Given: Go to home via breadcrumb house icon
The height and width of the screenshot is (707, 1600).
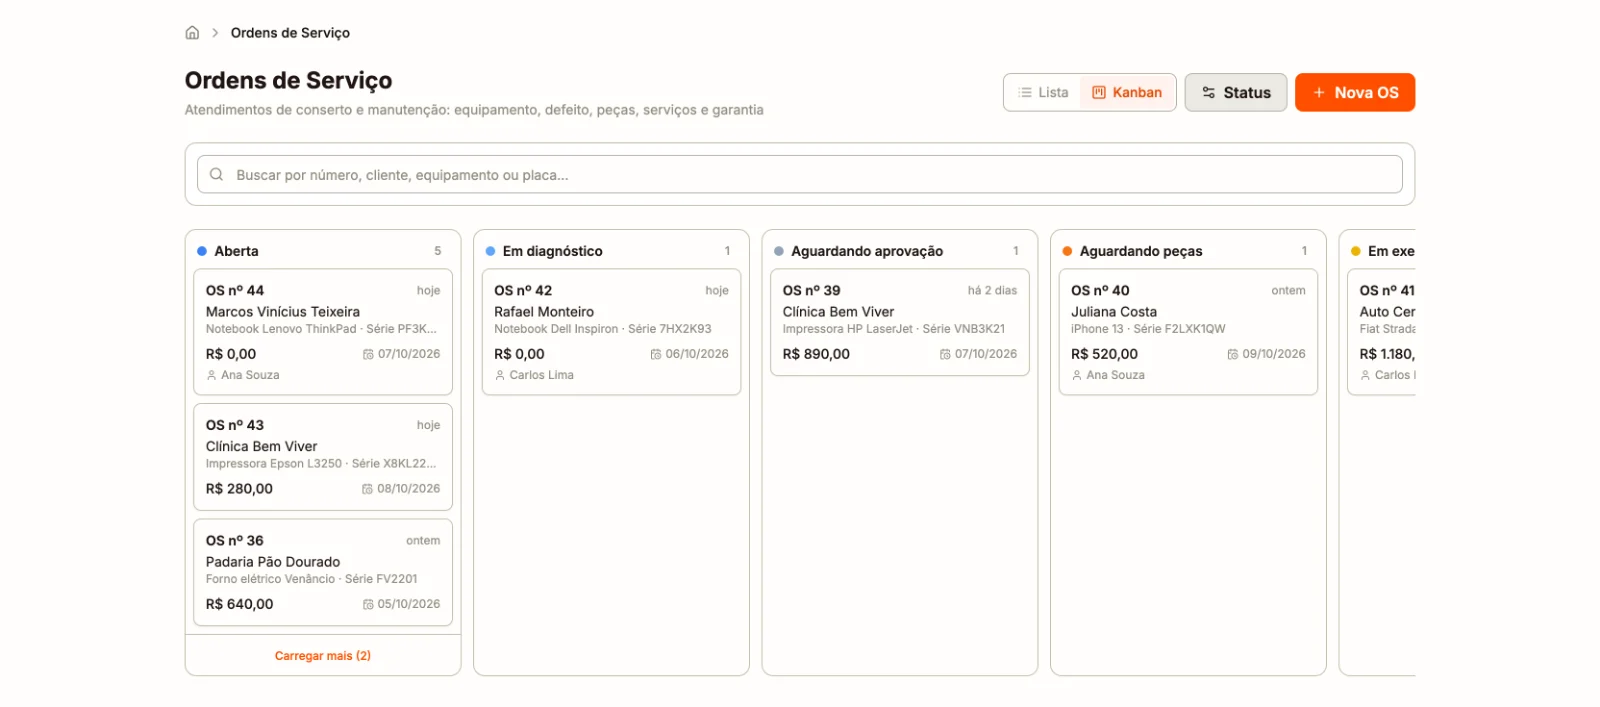Looking at the screenshot, I should [192, 33].
